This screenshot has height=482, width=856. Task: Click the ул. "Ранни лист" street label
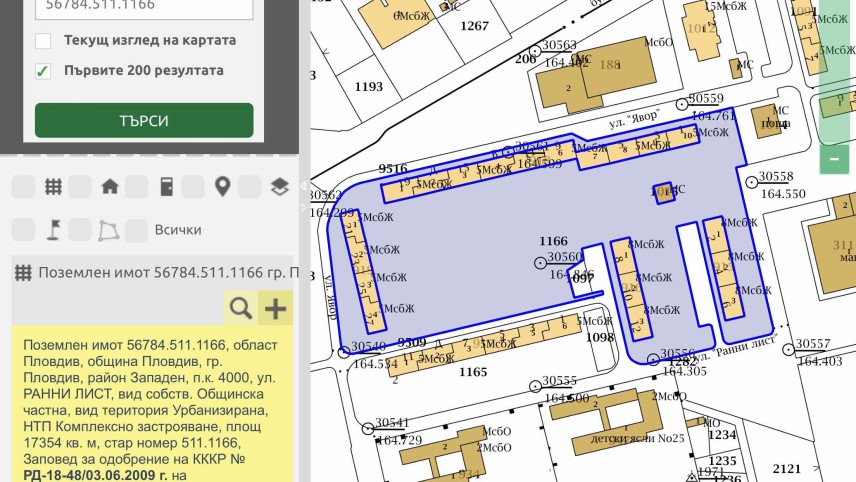pos(735,348)
